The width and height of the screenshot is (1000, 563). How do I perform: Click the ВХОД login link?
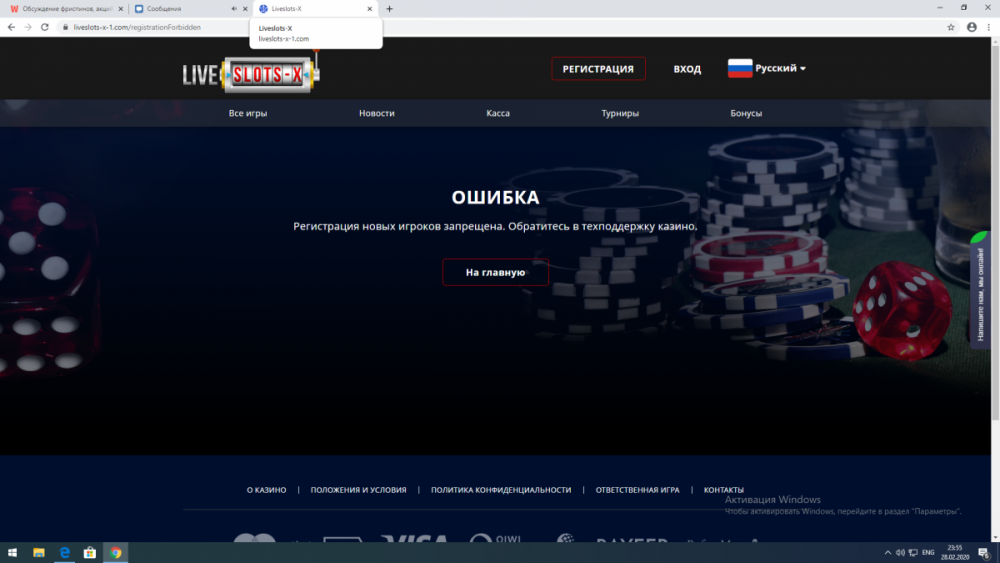687,69
